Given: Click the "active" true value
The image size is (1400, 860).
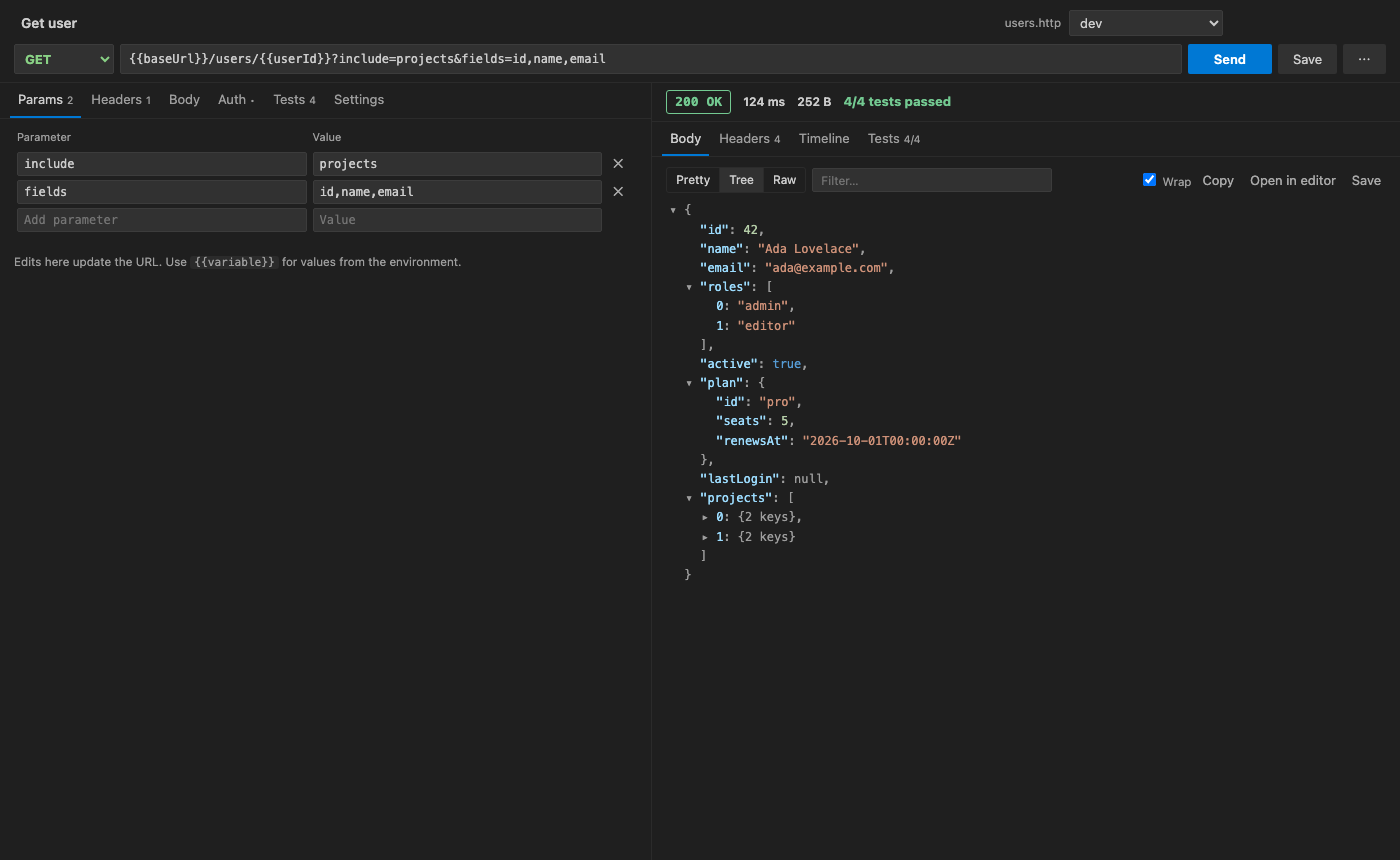Looking at the screenshot, I should (x=786, y=364).
